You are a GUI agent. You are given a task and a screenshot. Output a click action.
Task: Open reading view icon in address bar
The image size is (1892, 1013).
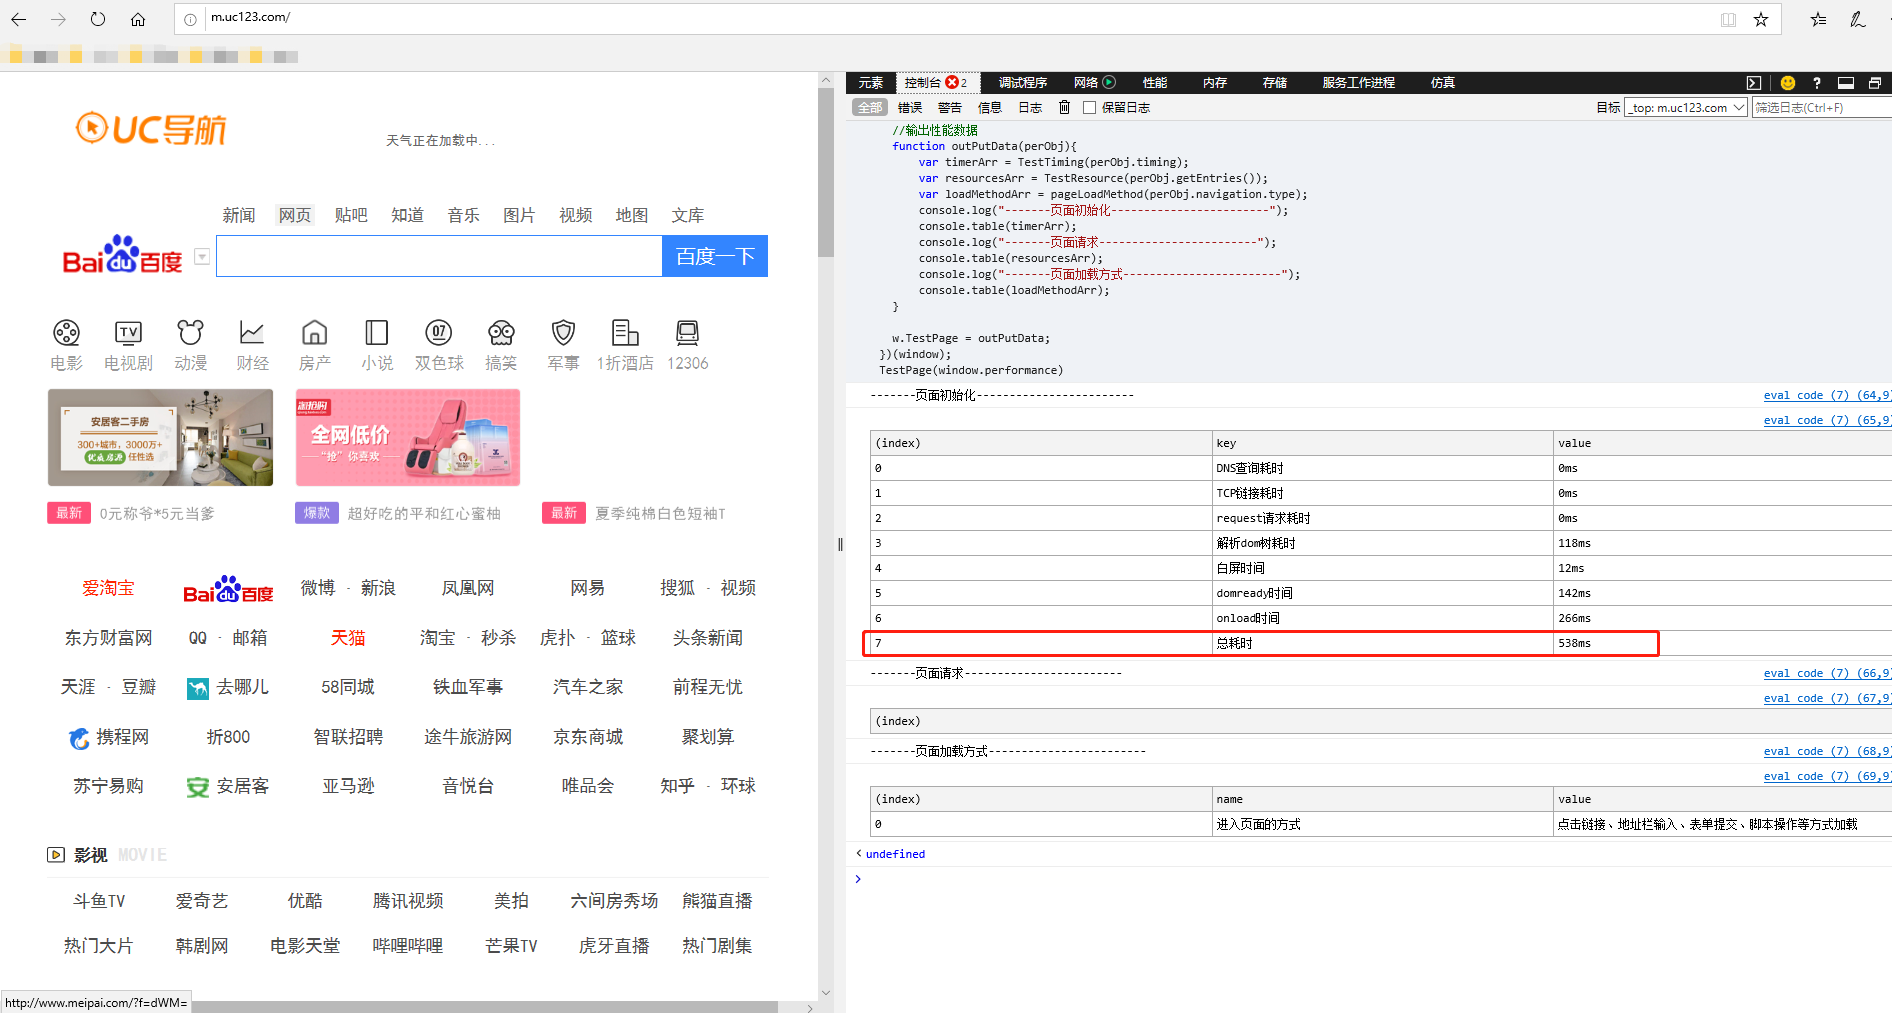click(1728, 19)
